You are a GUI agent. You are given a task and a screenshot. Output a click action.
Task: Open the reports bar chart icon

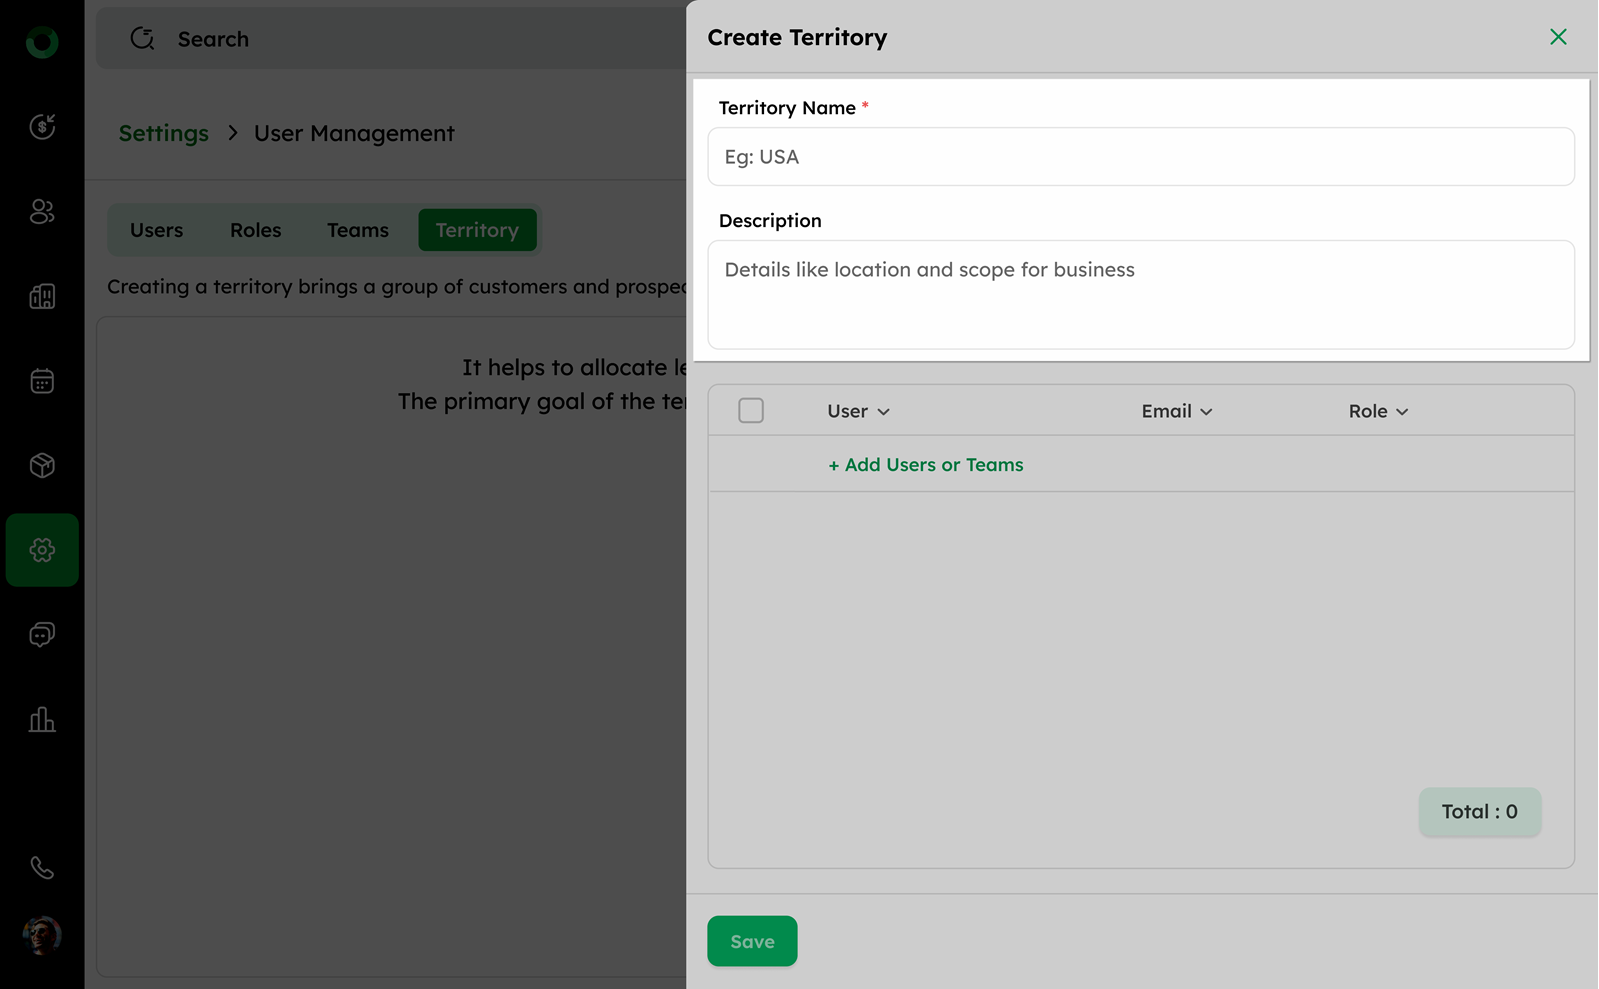42,719
